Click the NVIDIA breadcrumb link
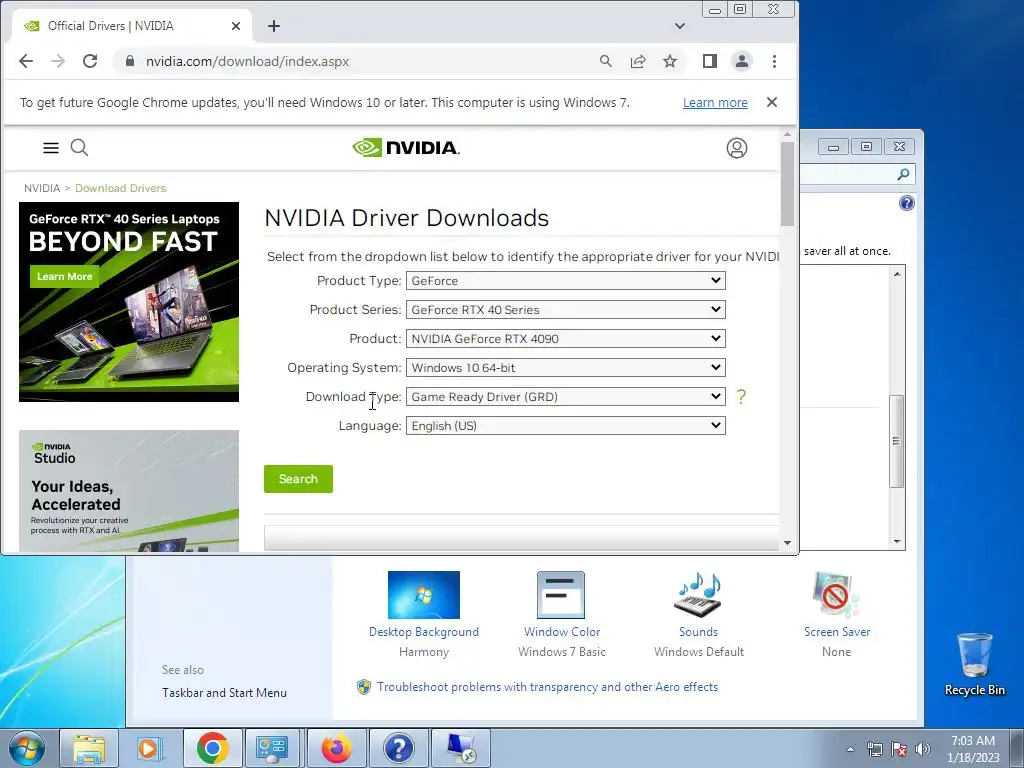 point(42,188)
